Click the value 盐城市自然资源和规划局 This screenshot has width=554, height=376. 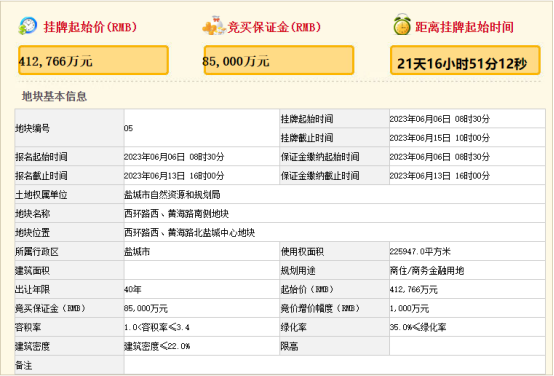pyautogui.click(x=172, y=195)
